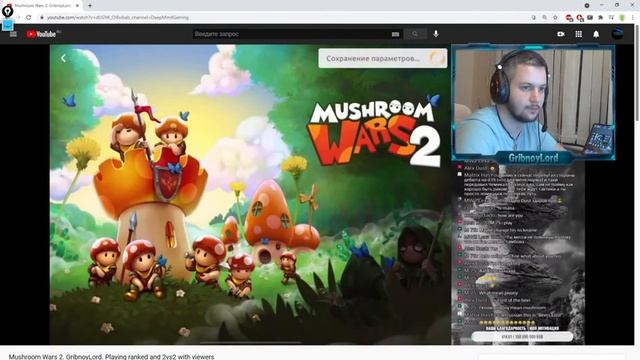Reload the page with browser refresh button
The height and width of the screenshot is (360, 640).
tap(29, 18)
